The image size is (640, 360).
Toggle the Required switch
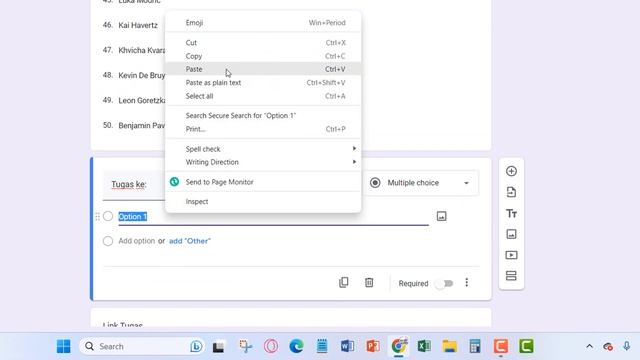(444, 283)
